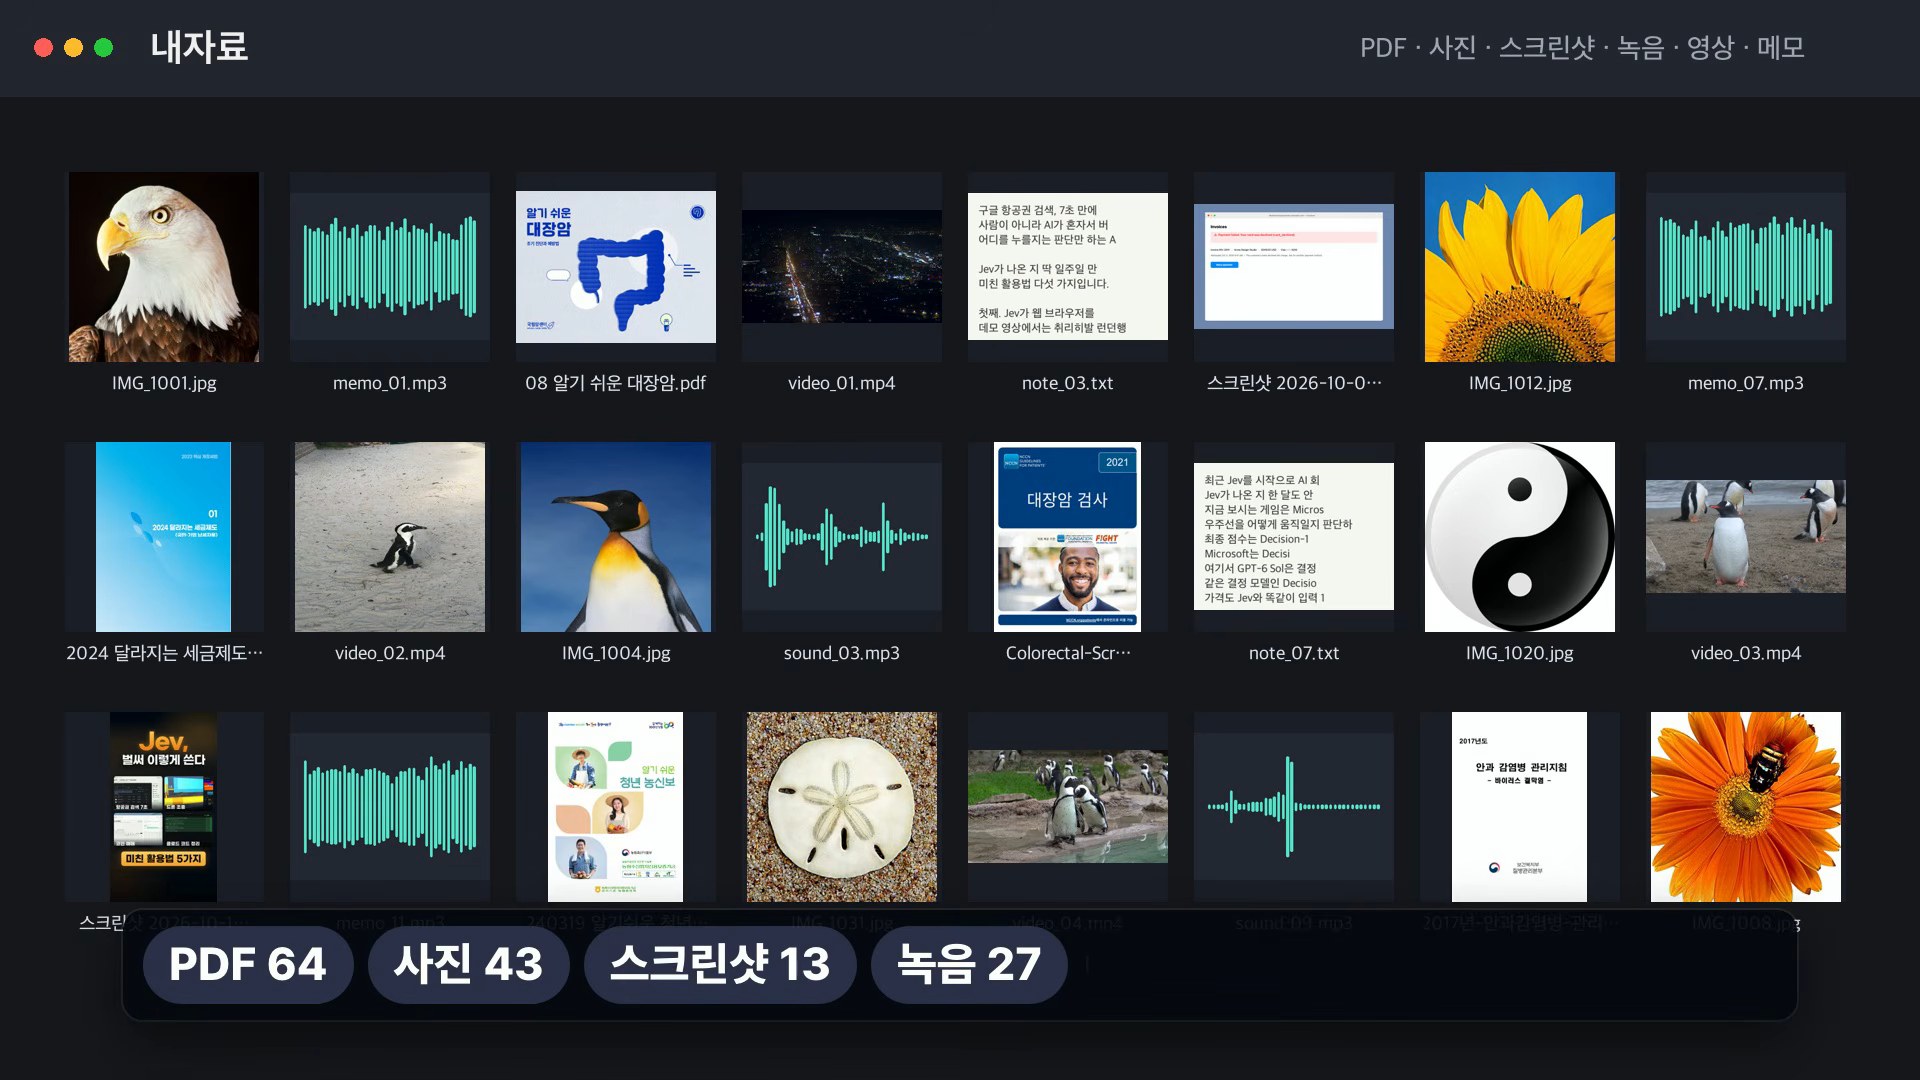Open 청년 농신보 PDF thumbnail

pyautogui.click(x=616, y=807)
